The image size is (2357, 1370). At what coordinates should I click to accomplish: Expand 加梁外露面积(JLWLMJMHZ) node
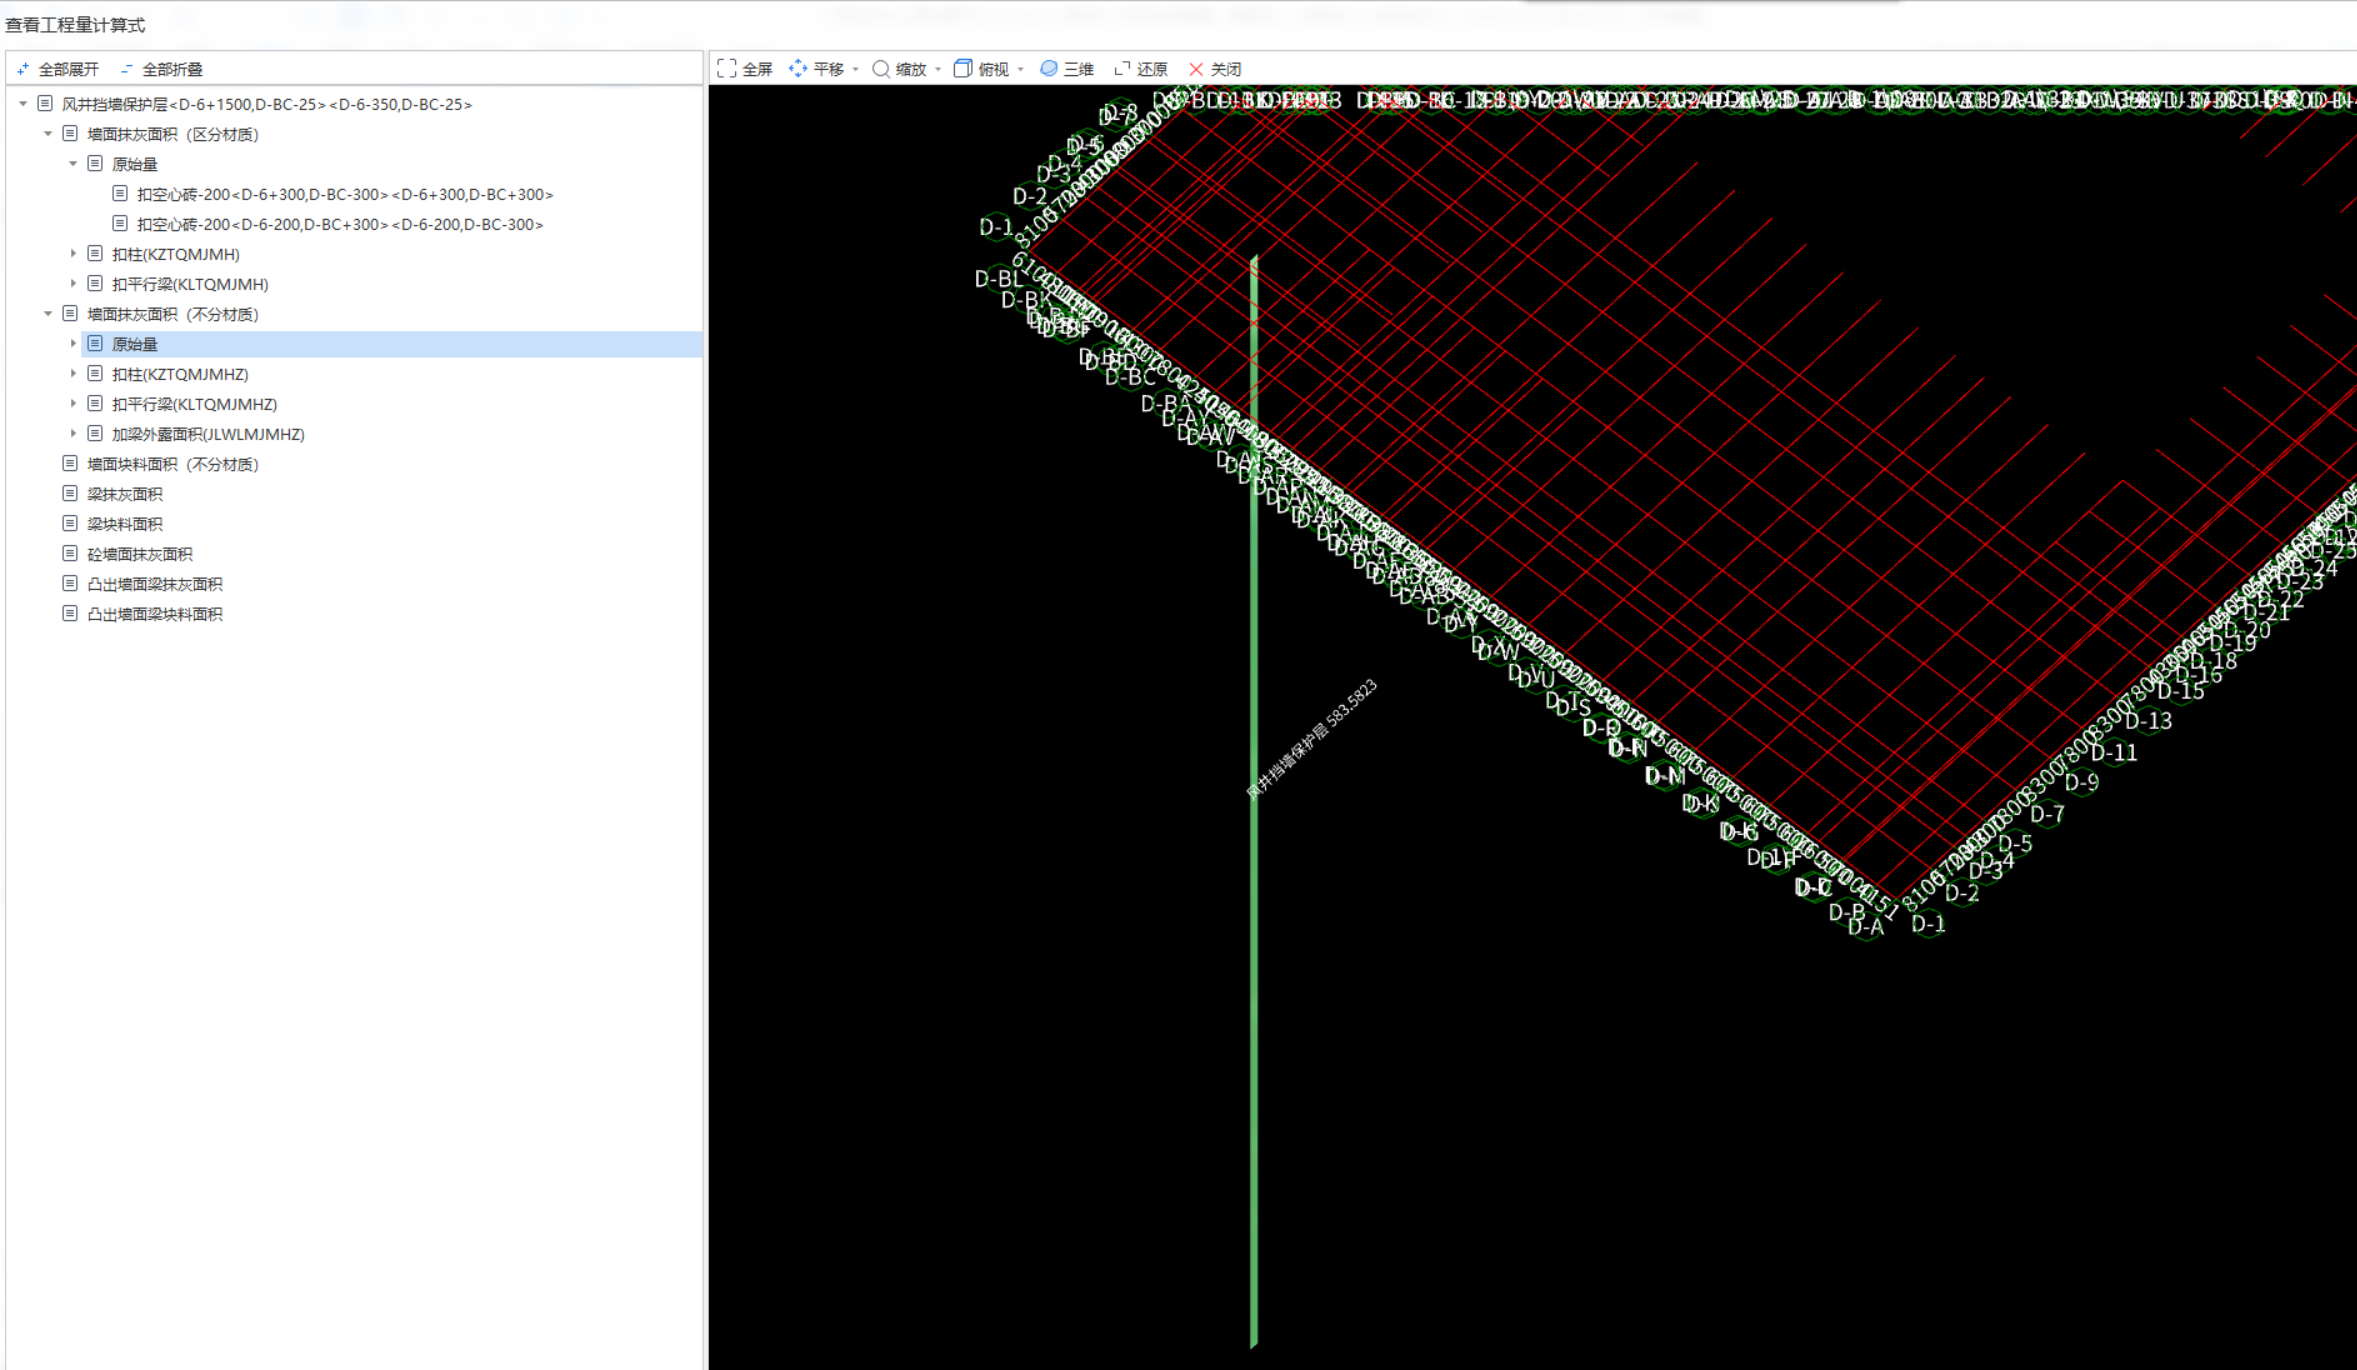pos(73,433)
